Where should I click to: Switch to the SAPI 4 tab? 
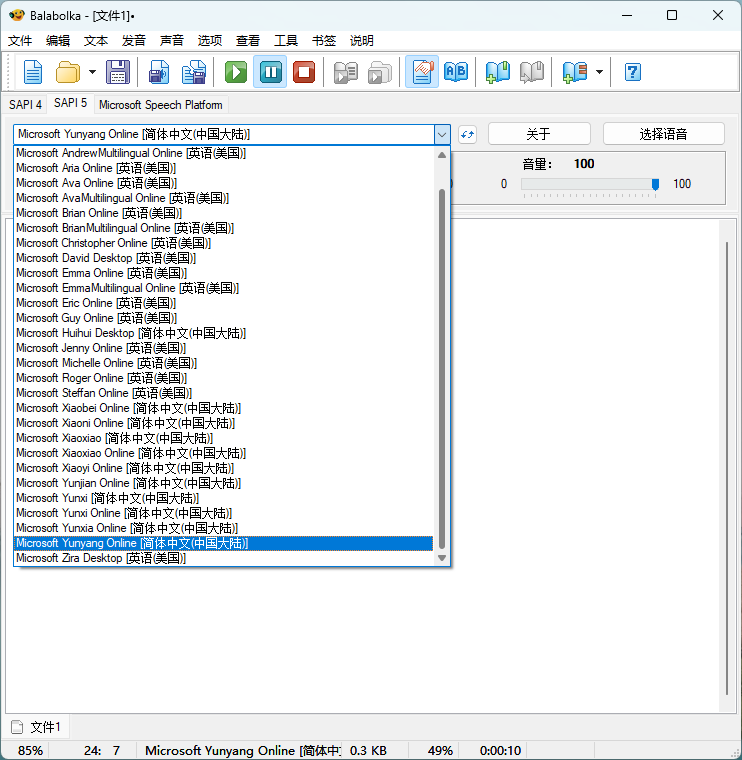(x=25, y=105)
